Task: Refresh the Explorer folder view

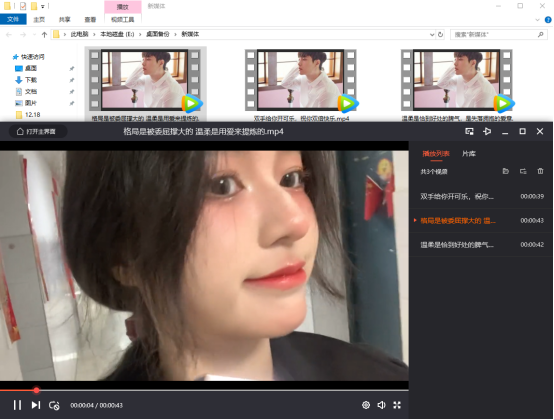Action: [440, 35]
